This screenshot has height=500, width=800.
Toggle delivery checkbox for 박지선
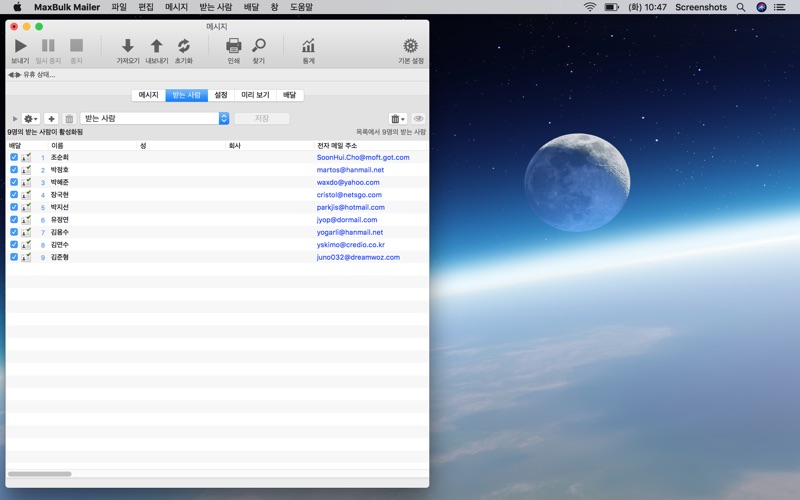[14, 207]
